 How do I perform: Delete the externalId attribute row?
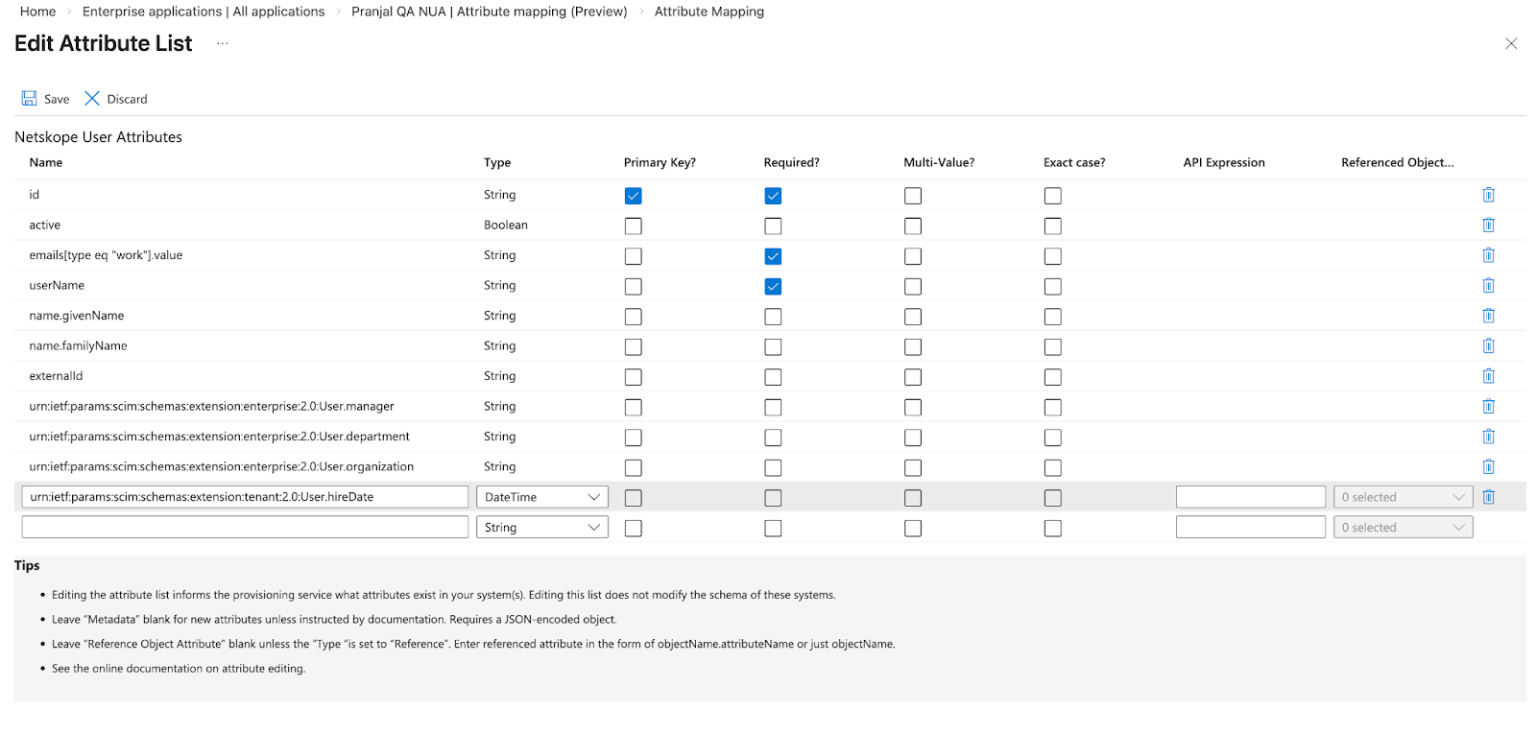[x=1488, y=376]
